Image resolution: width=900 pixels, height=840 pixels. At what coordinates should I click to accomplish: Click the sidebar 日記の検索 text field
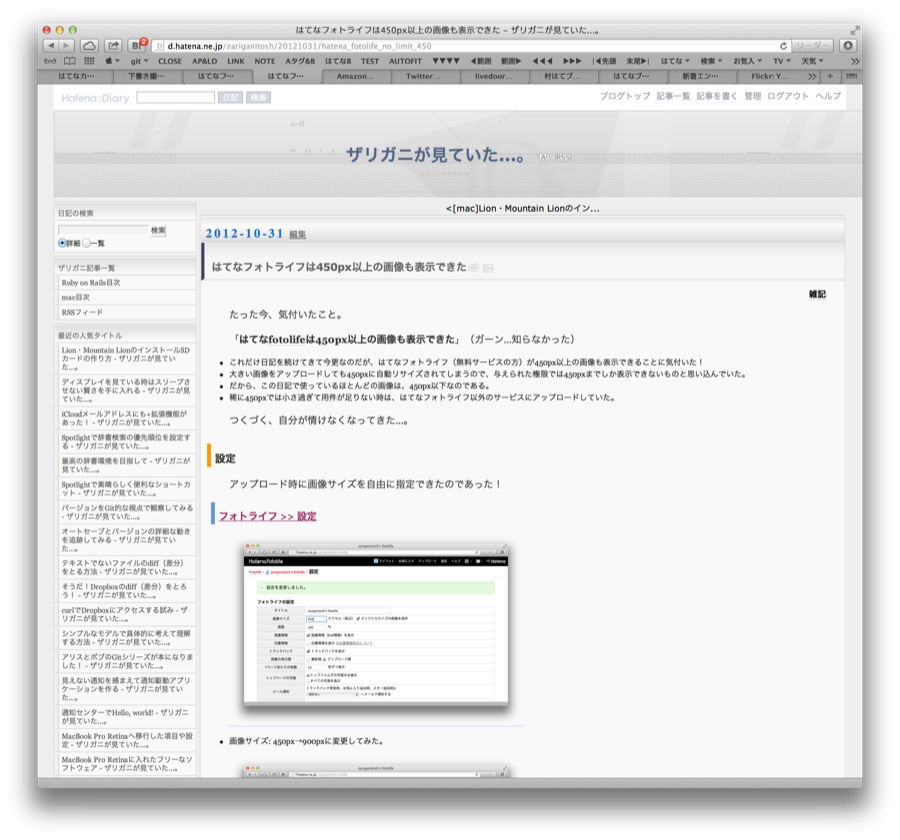pyautogui.click(x=103, y=230)
